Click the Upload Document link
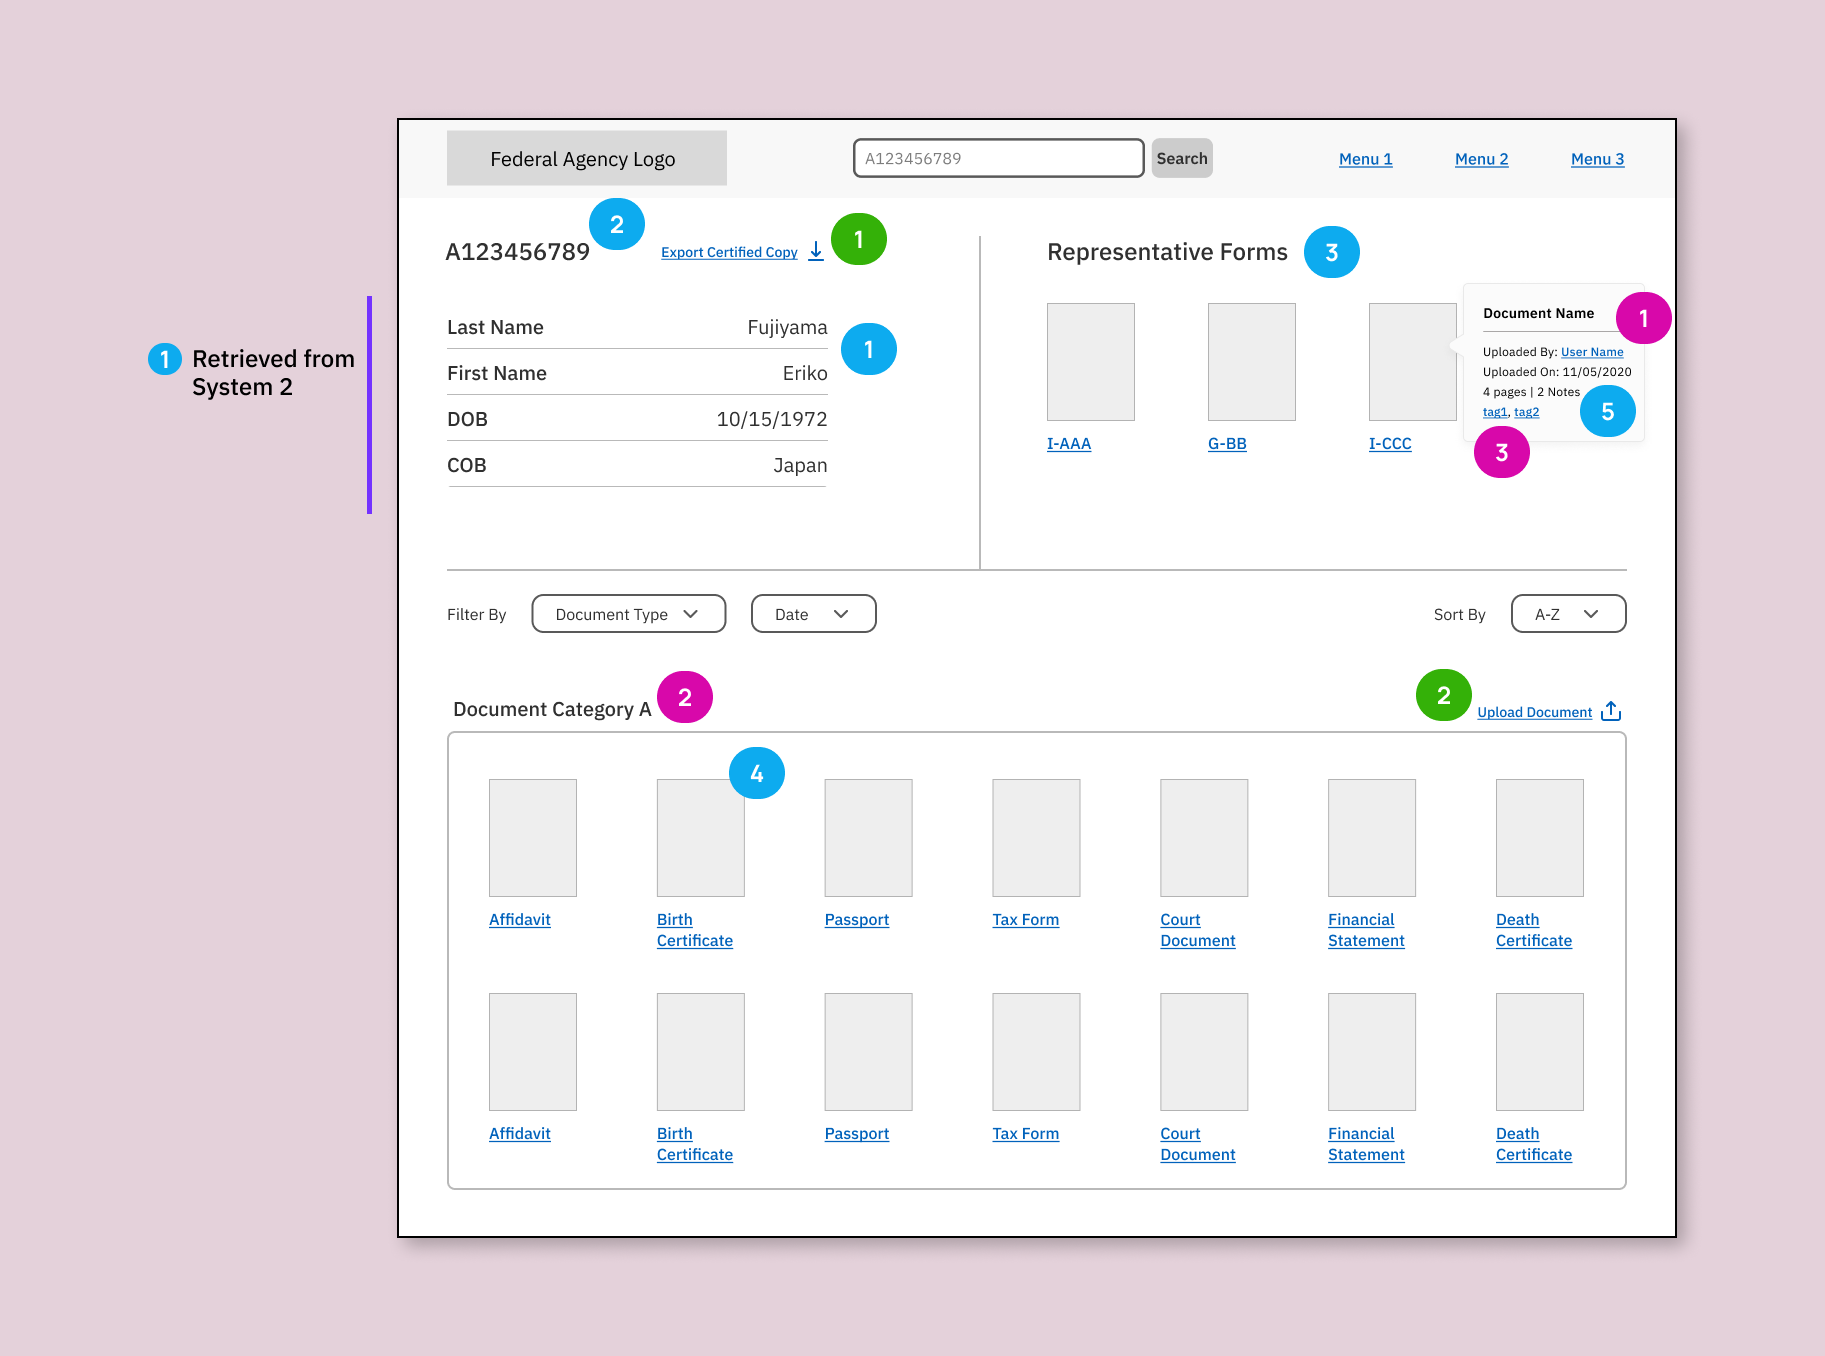1825x1356 pixels. click(1534, 712)
